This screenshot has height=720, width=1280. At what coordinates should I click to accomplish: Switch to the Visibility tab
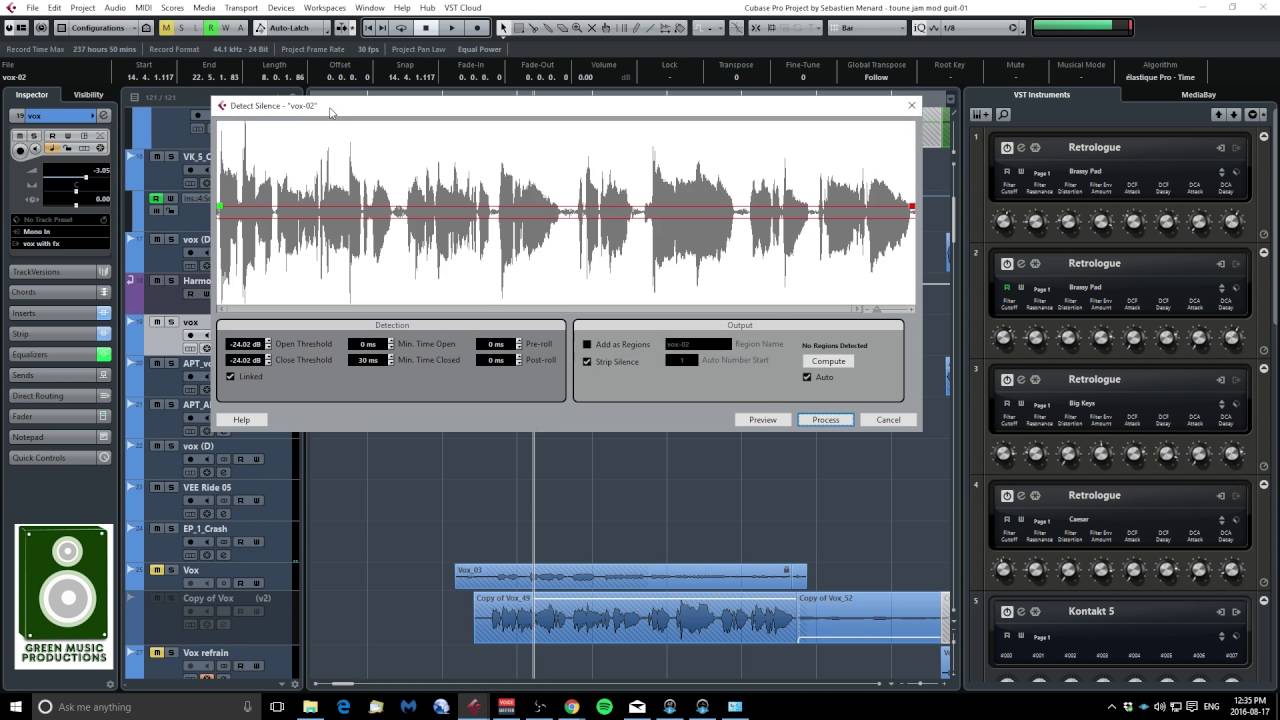click(88, 95)
